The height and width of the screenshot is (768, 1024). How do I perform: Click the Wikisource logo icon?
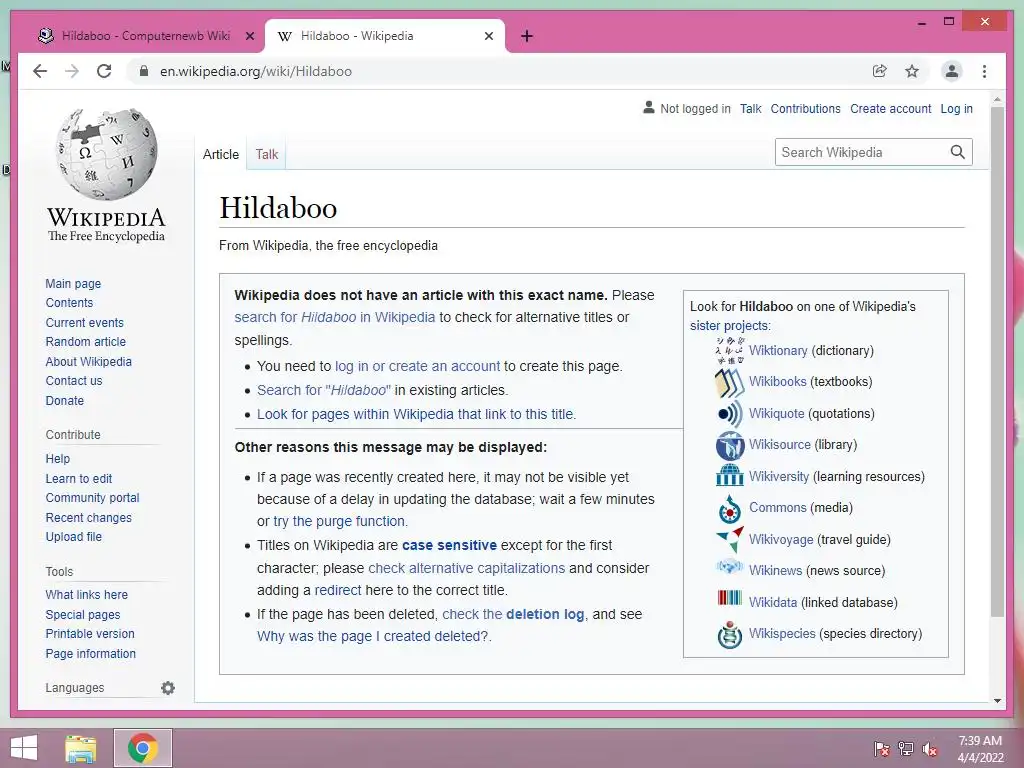point(729,445)
